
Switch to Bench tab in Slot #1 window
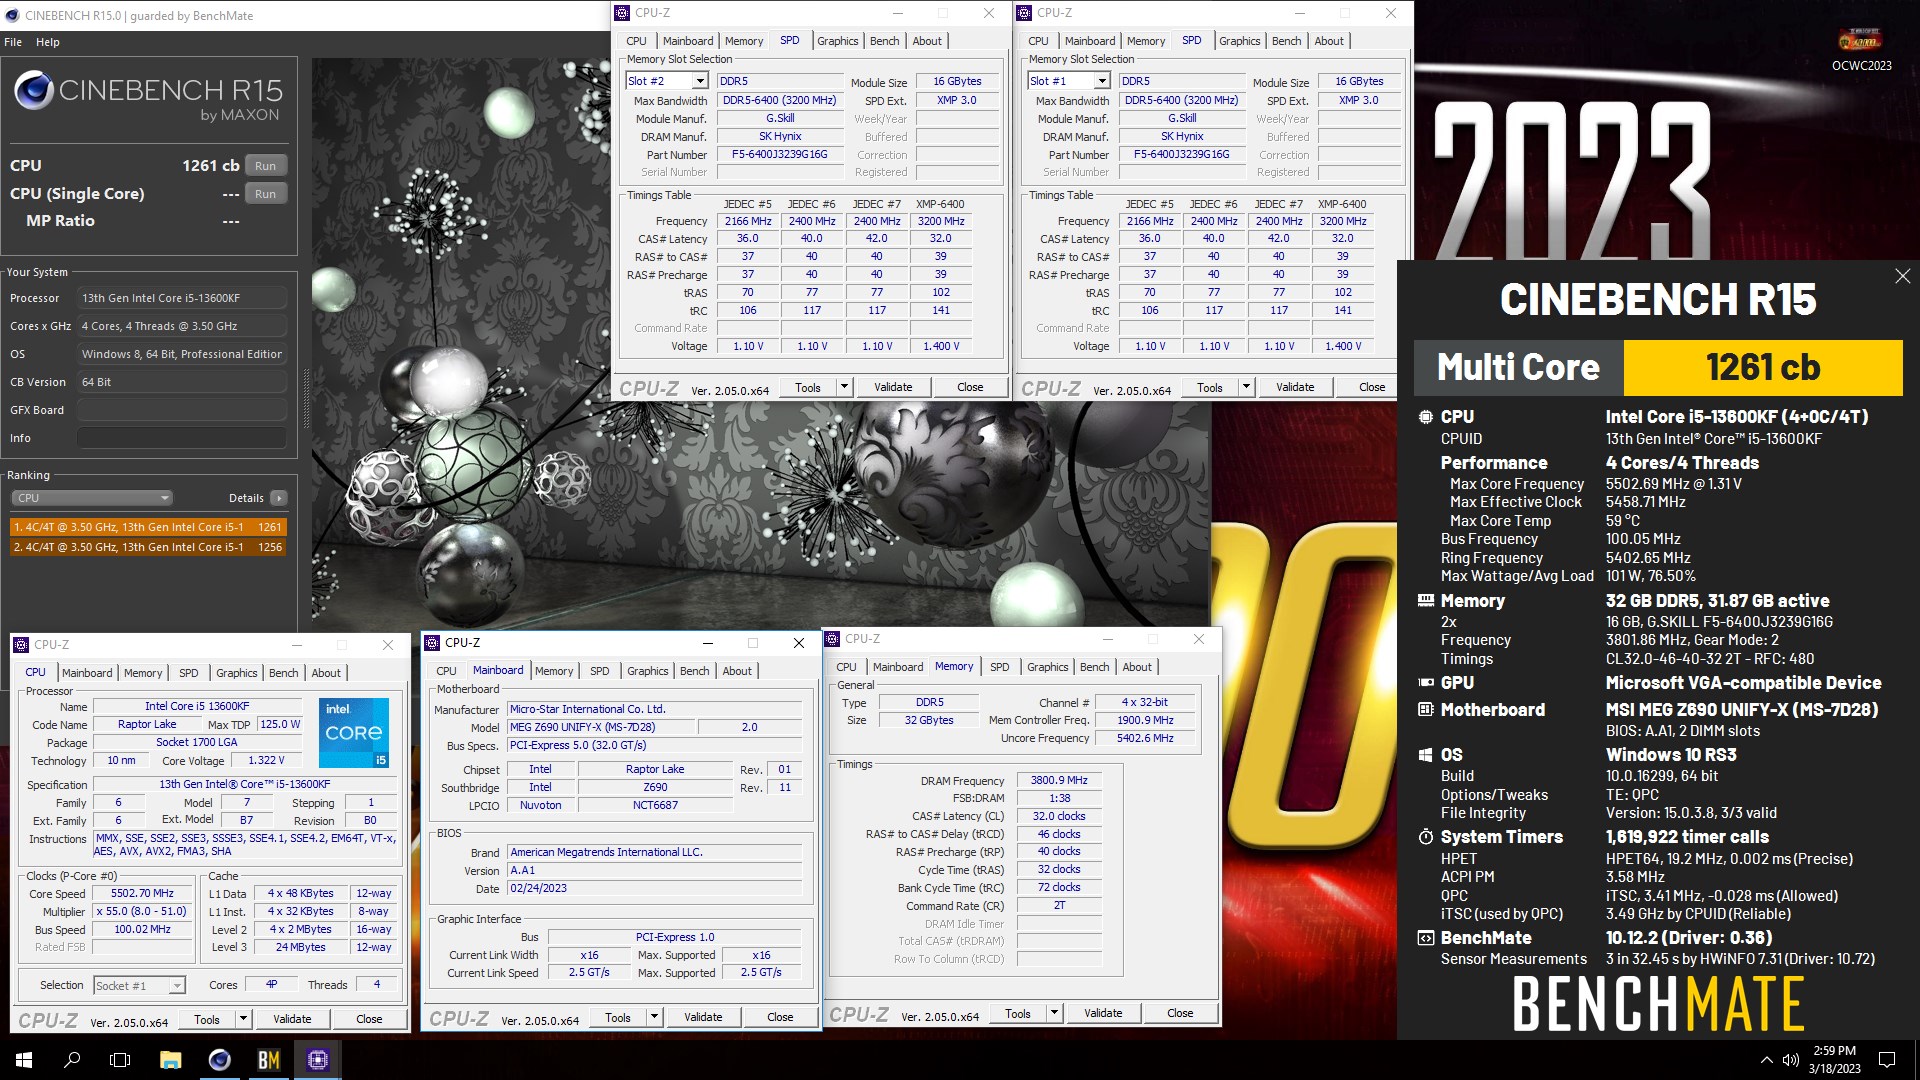click(1286, 41)
